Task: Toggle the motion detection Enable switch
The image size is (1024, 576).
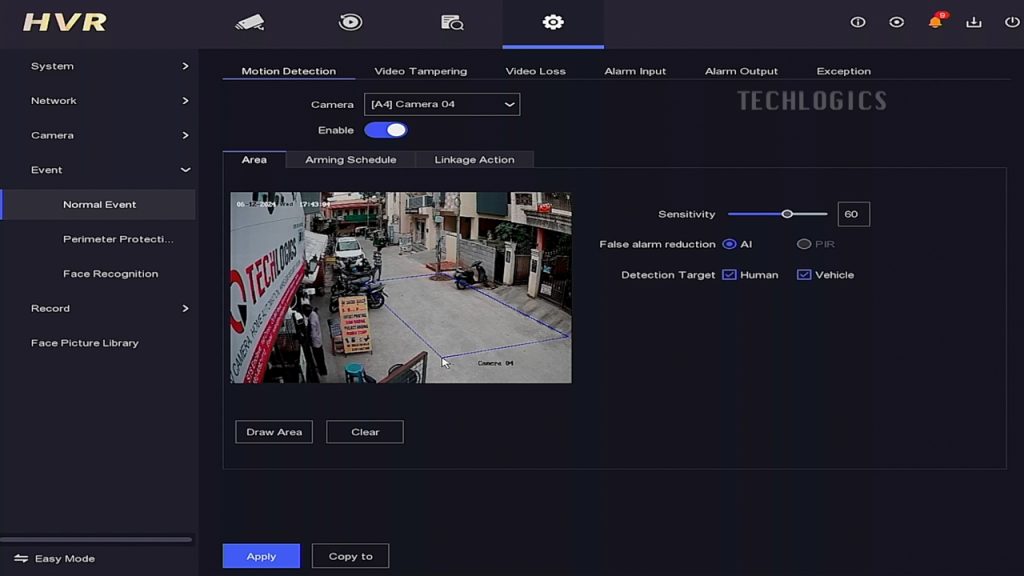Action: click(386, 130)
